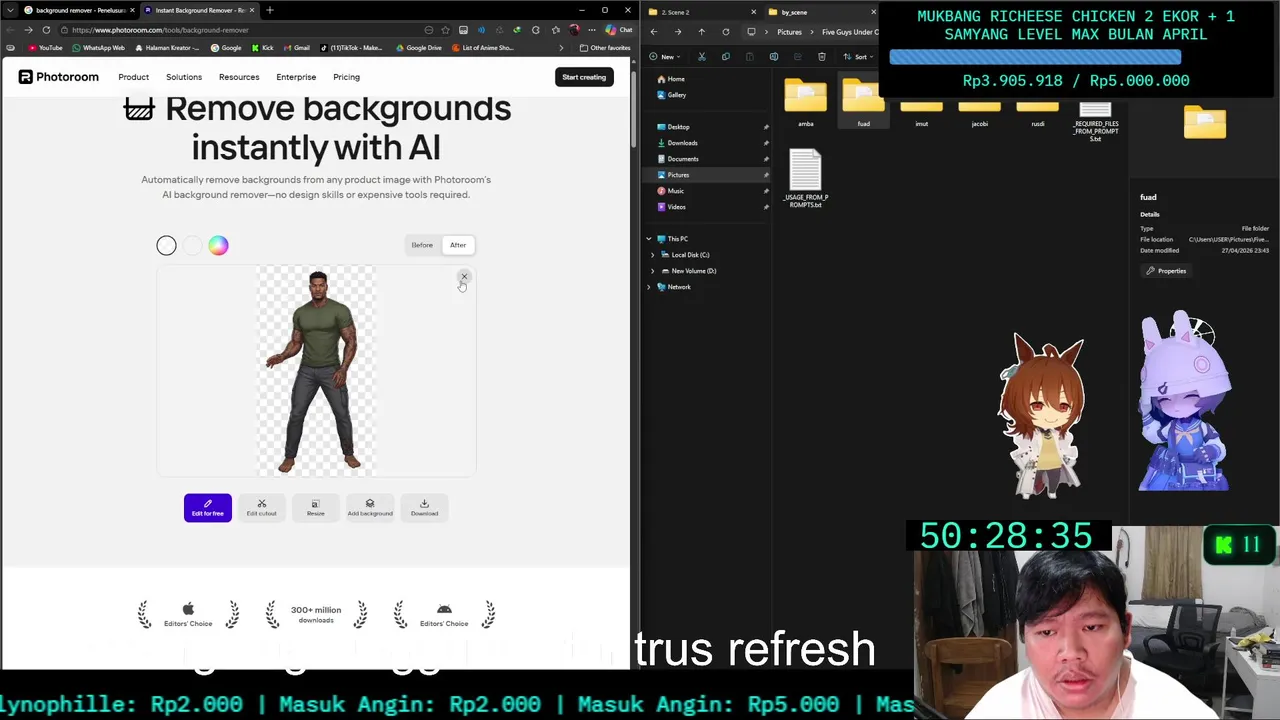
Task: Select '2. Scene 2' File Explorer tab
Action: pyautogui.click(x=700, y=12)
